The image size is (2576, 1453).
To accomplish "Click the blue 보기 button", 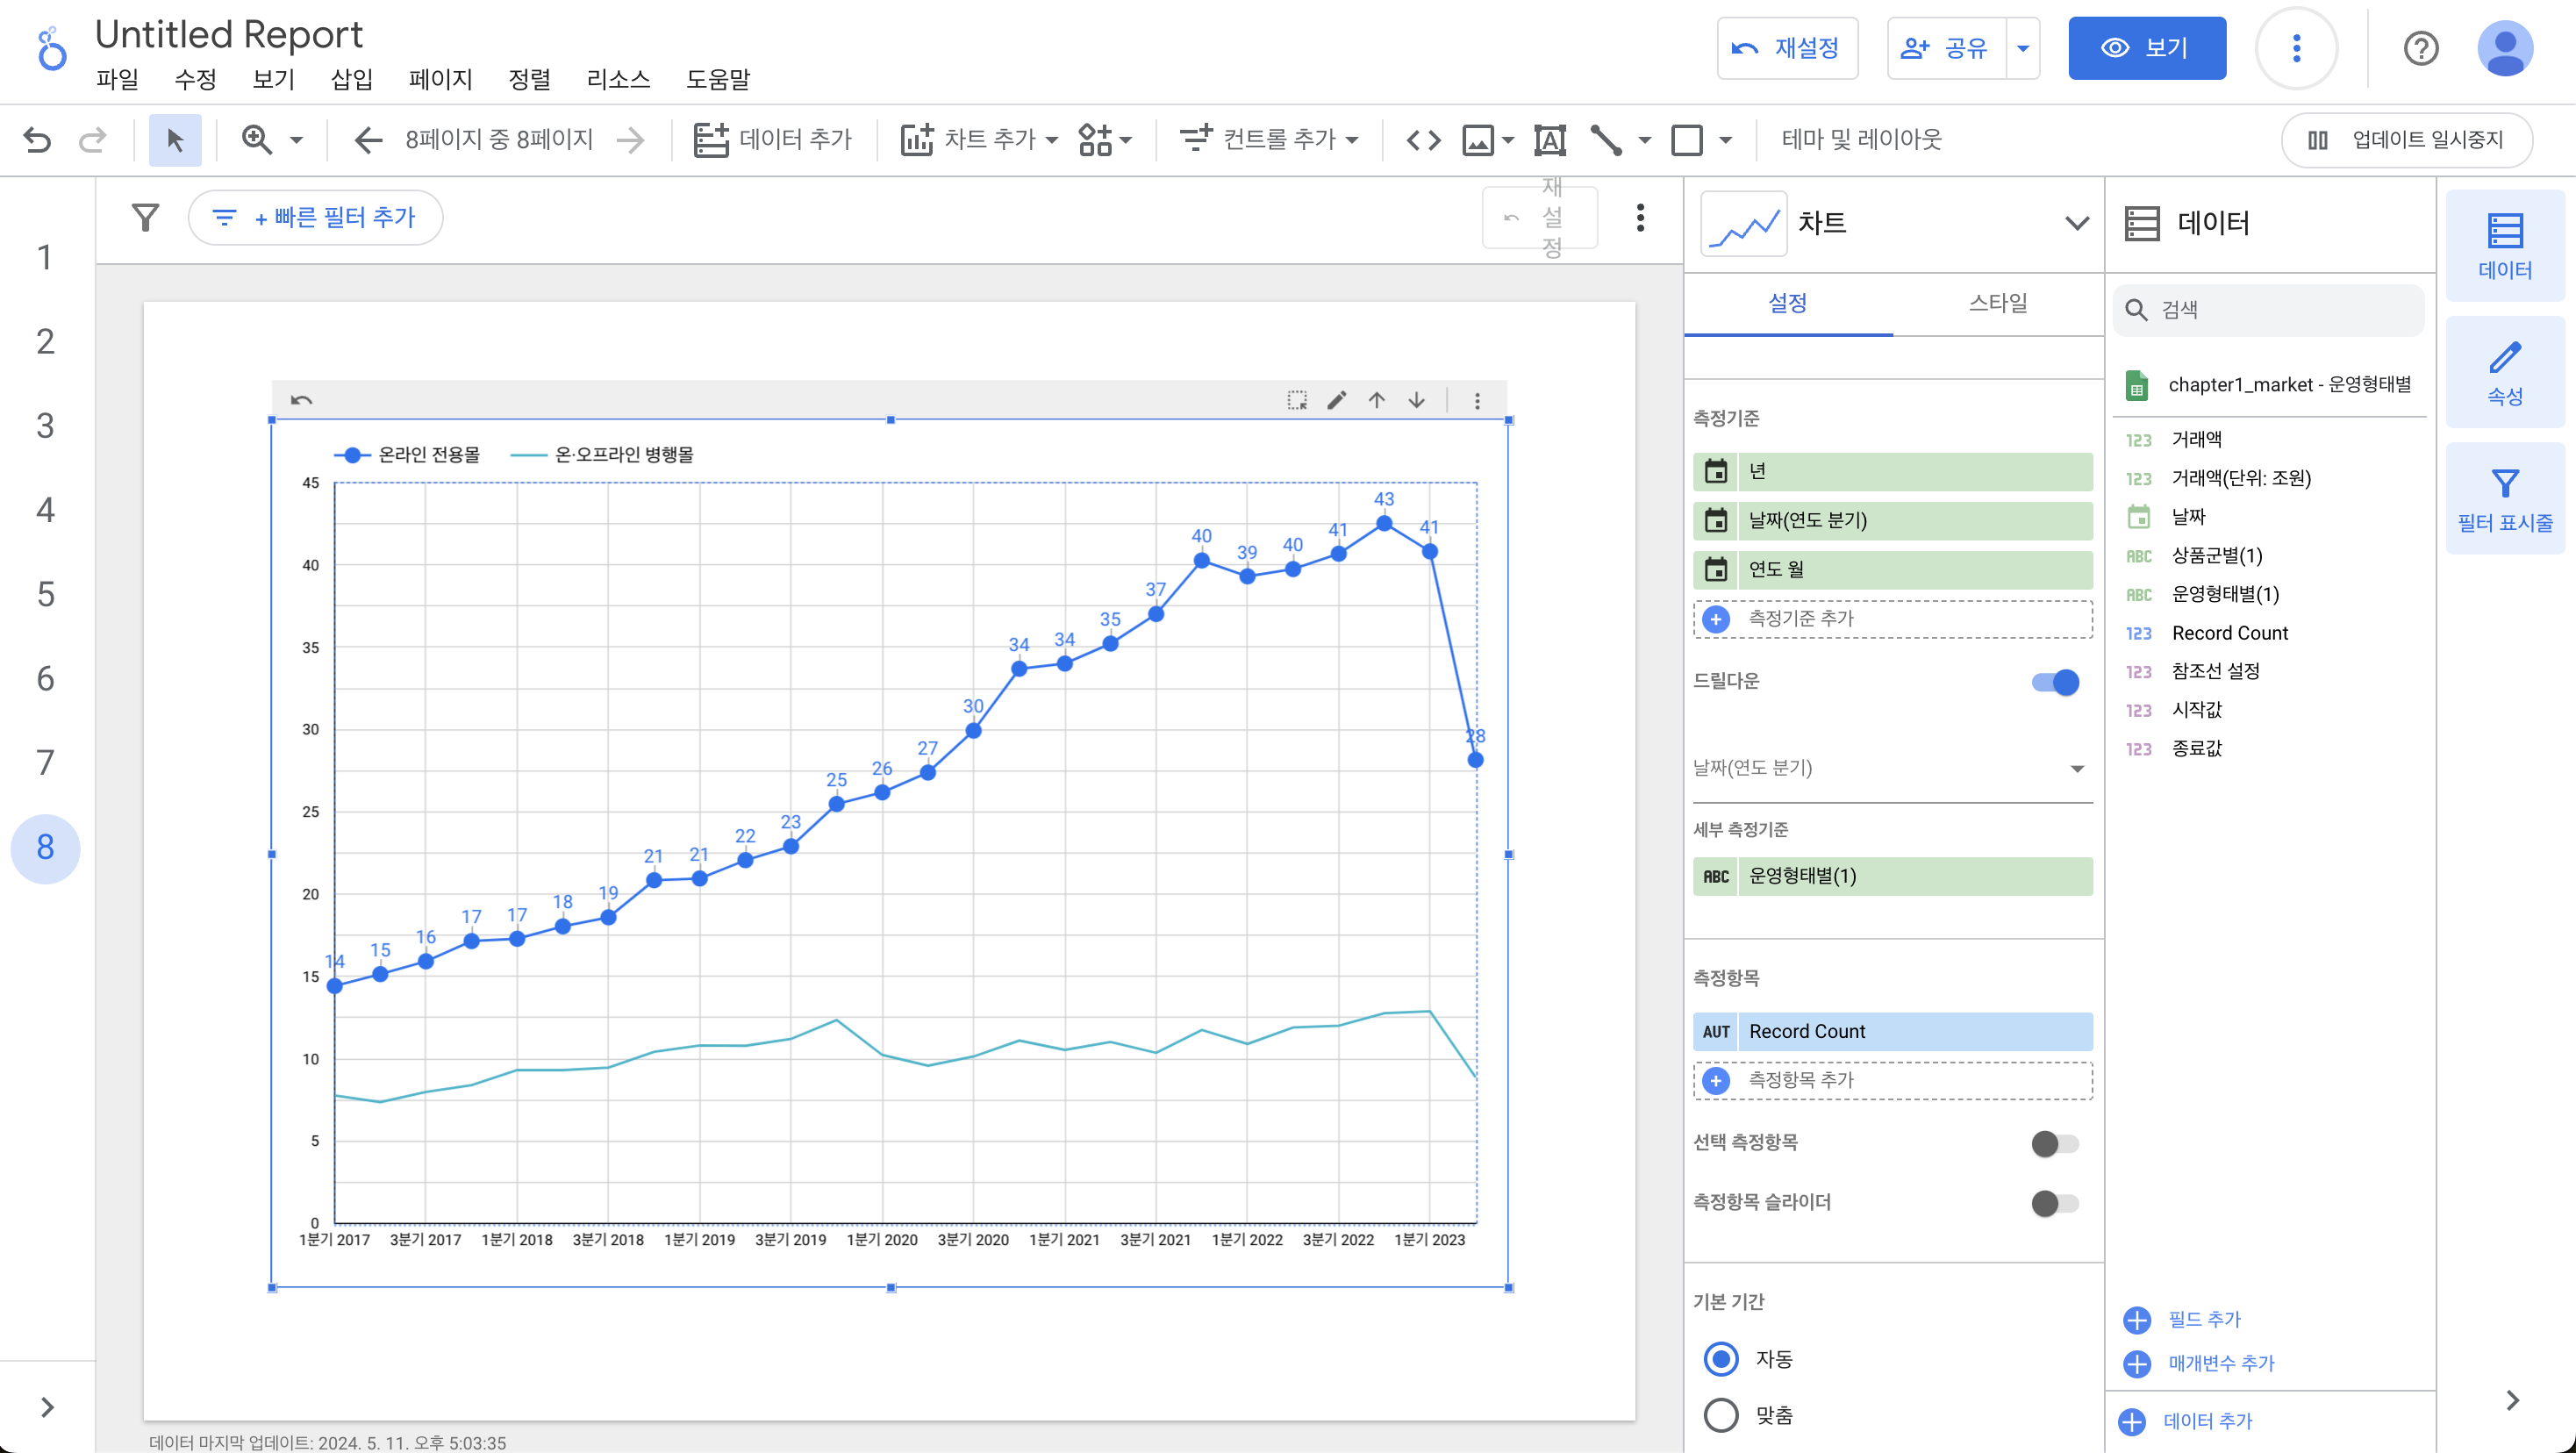I will (x=2146, y=48).
